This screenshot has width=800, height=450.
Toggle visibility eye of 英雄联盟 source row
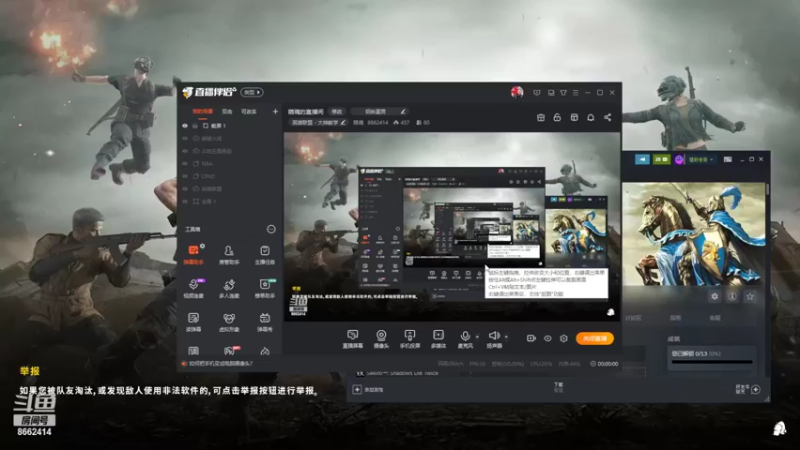coord(185,189)
